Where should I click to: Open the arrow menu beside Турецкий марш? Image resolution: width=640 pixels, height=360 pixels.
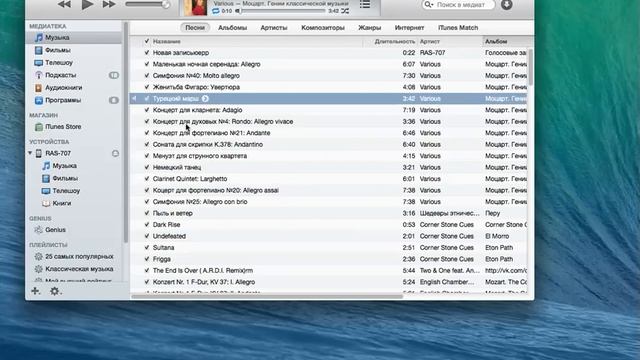click(x=205, y=98)
